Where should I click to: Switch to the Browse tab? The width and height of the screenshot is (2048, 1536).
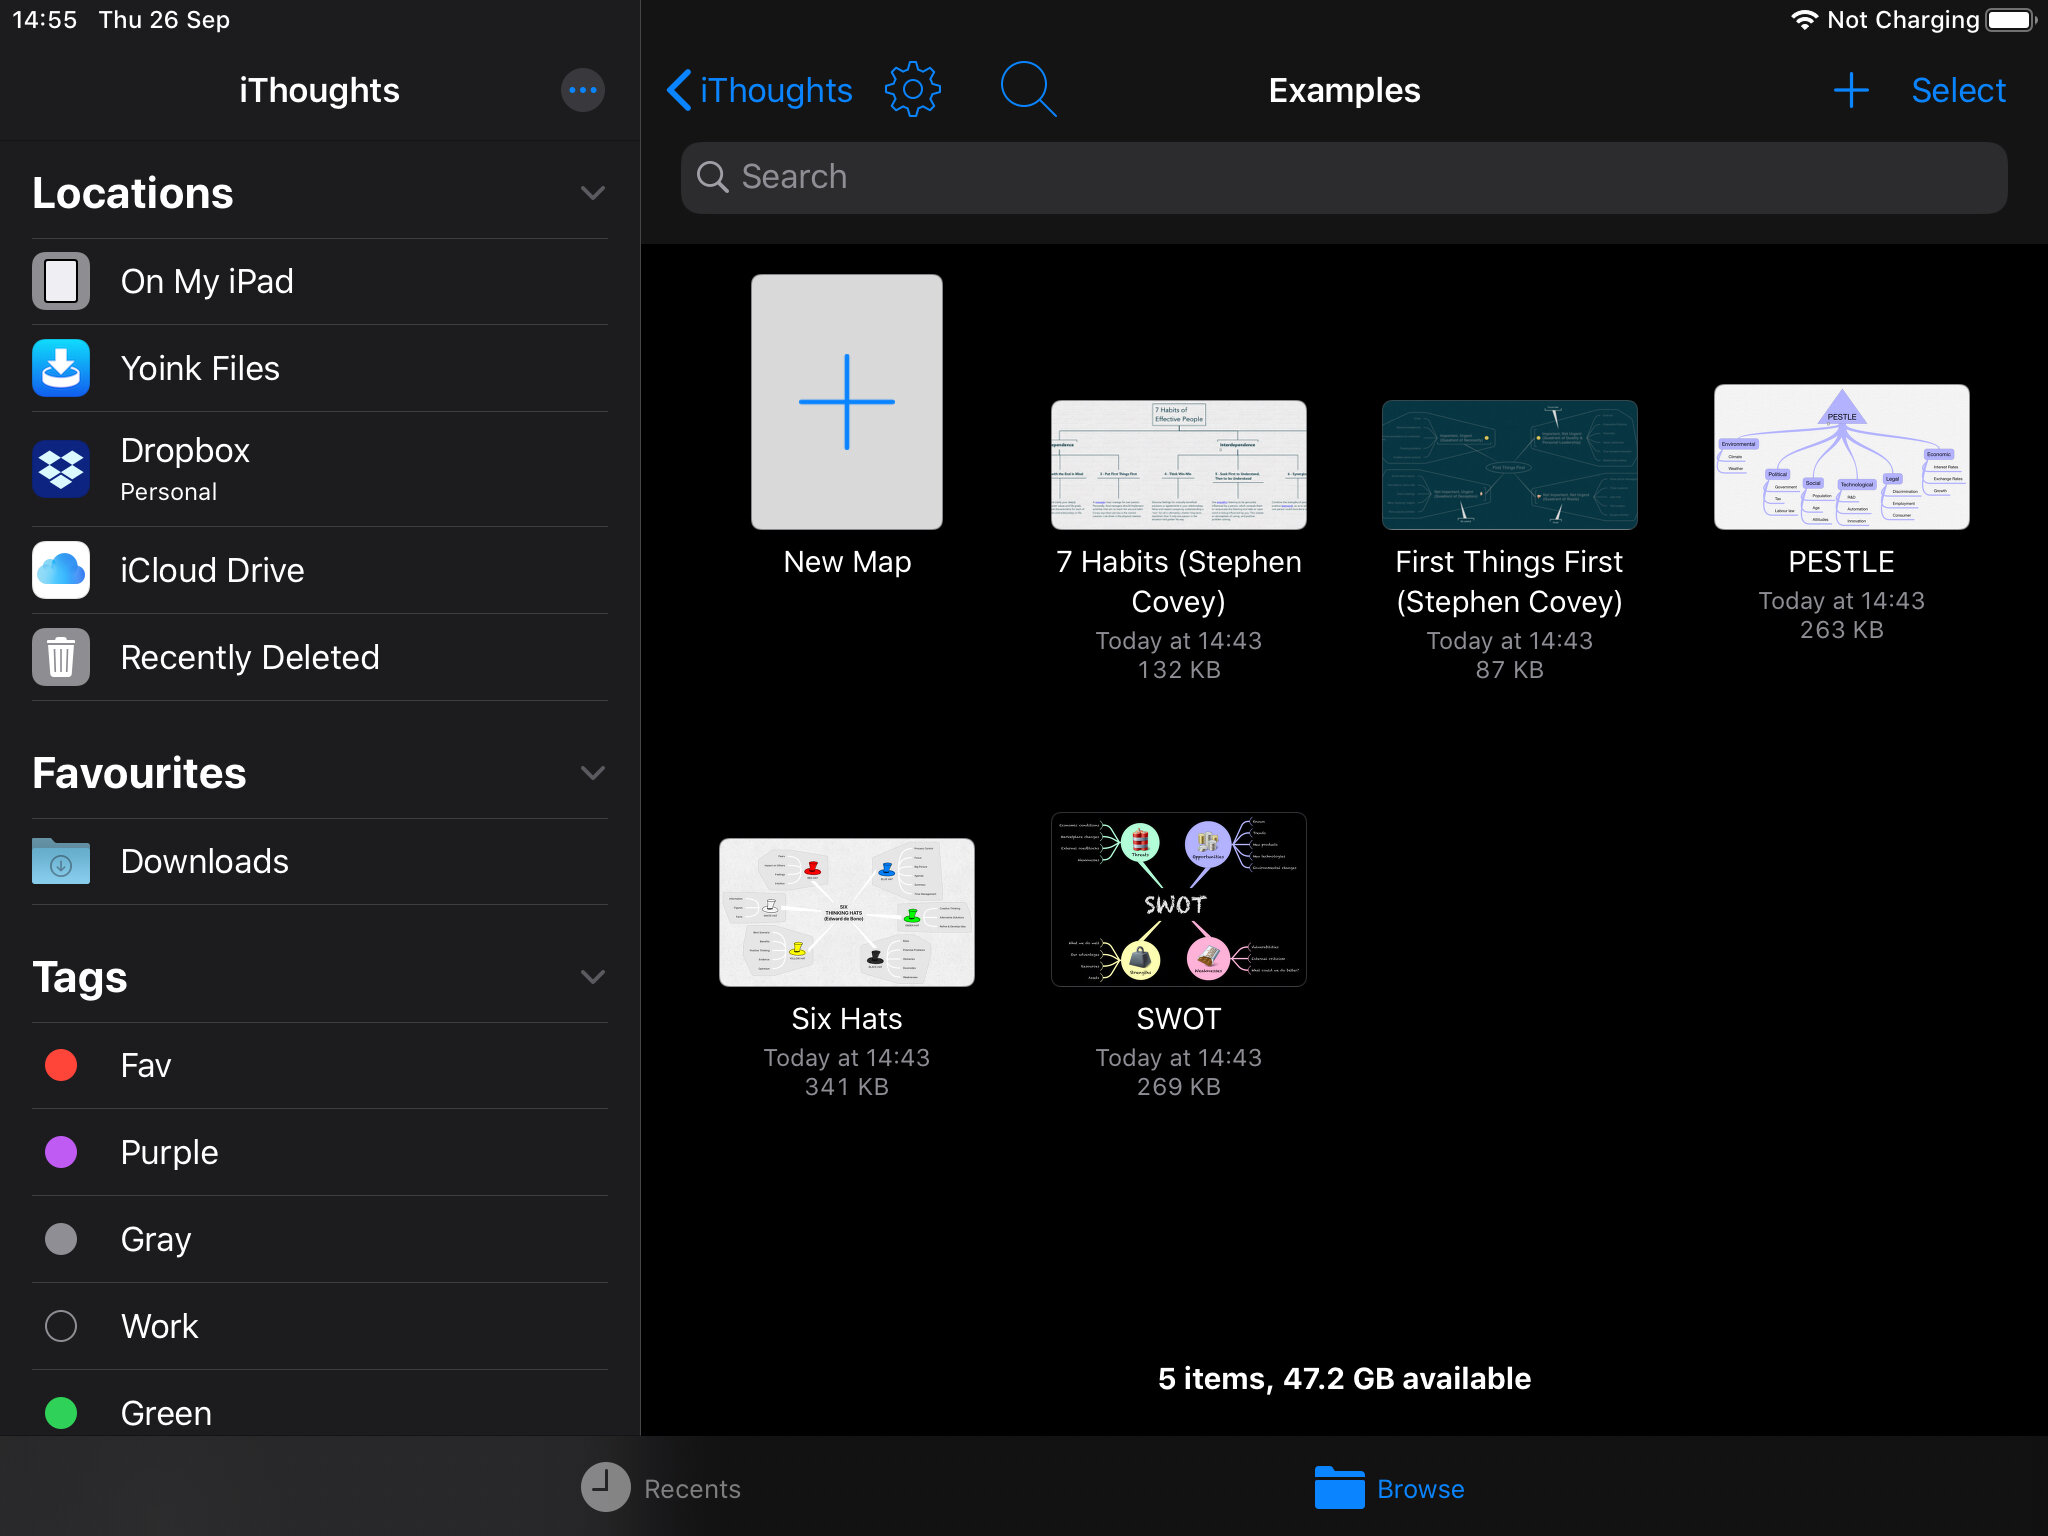point(1390,1487)
